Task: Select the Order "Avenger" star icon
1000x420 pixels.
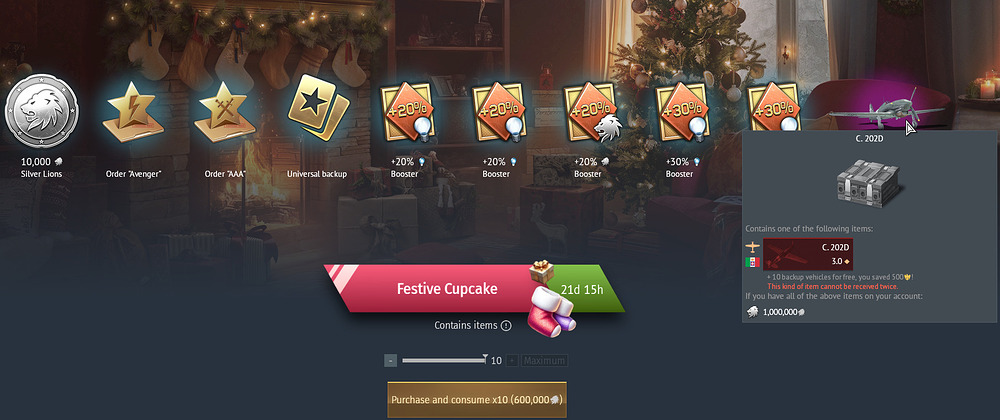Action: (133, 111)
